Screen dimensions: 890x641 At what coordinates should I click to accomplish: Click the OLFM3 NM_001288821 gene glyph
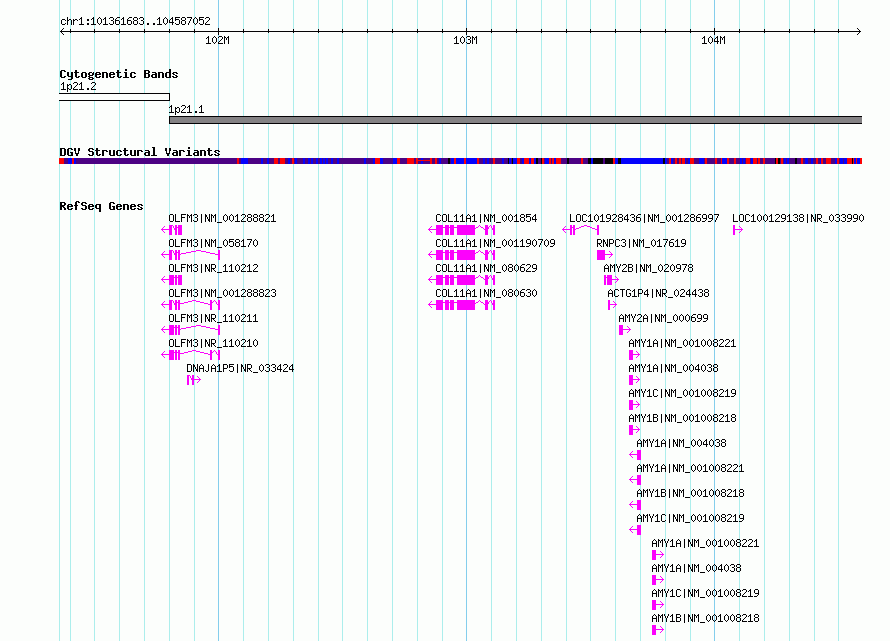click(172, 230)
